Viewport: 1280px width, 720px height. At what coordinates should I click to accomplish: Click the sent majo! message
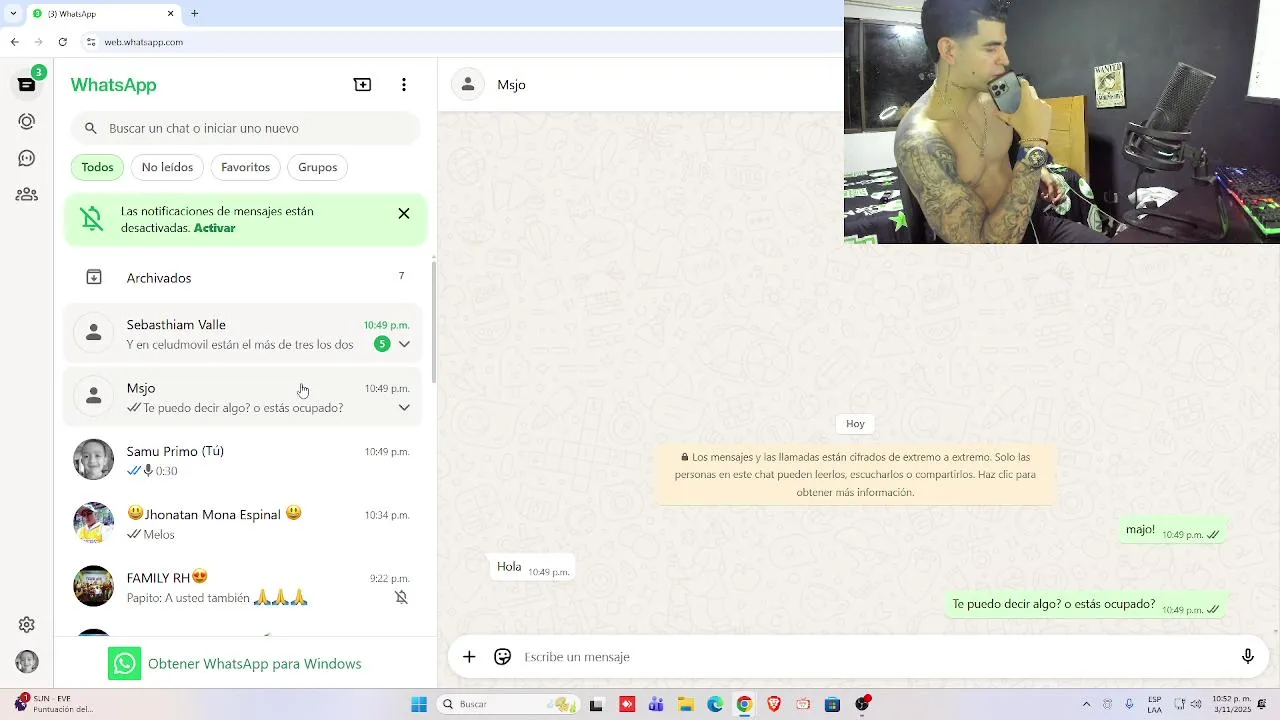(1173, 531)
